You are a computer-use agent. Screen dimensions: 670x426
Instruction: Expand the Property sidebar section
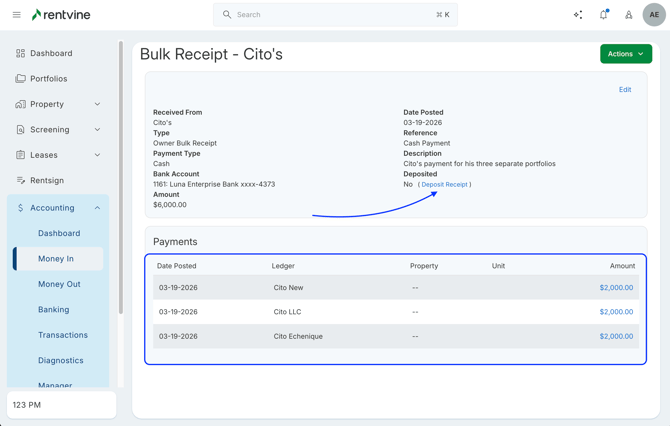(x=97, y=104)
